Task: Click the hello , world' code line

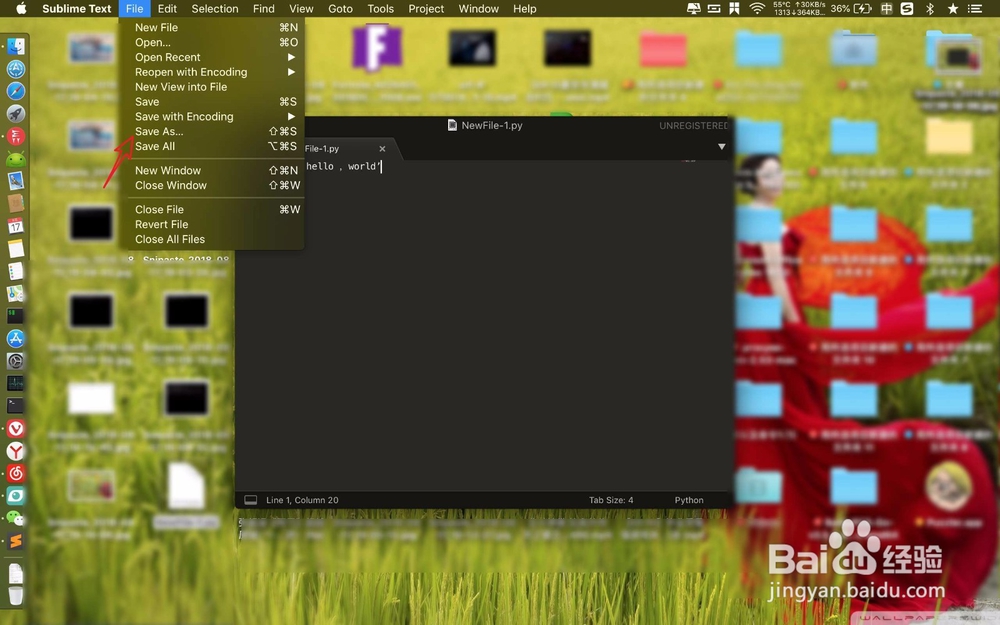Action: tap(343, 166)
